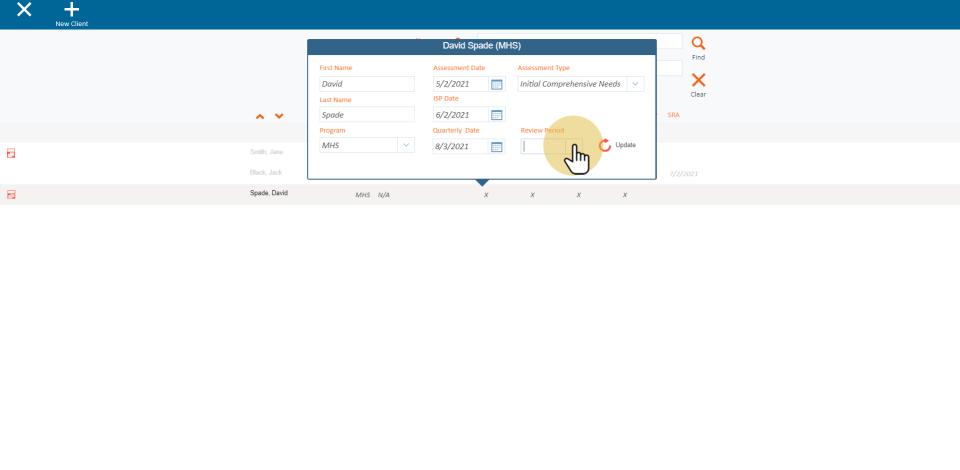Click the Last Name field
Screen dimensions: 960x470
click(366, 115)
